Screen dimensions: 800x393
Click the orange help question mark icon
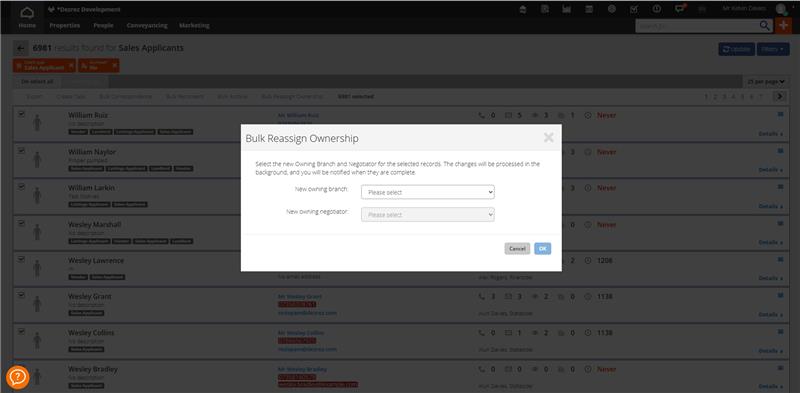(x=17, y=378)
